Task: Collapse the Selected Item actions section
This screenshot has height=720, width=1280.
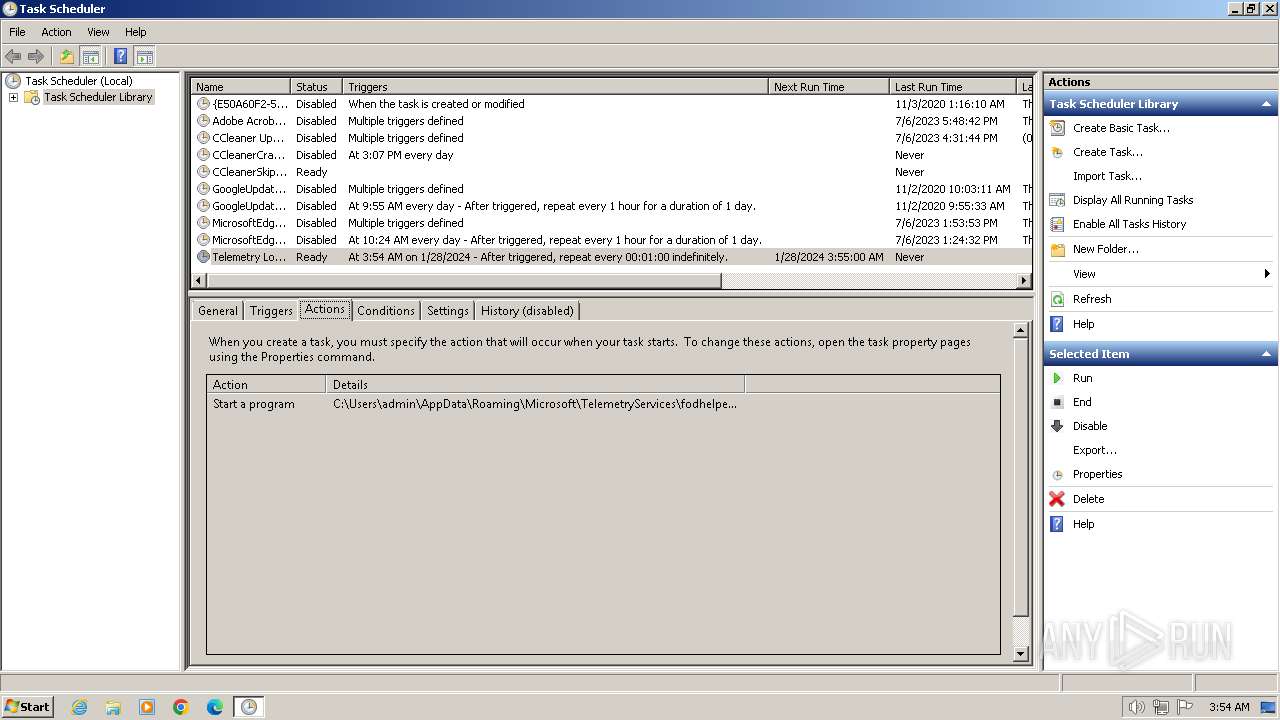Action: point(1266,354)
